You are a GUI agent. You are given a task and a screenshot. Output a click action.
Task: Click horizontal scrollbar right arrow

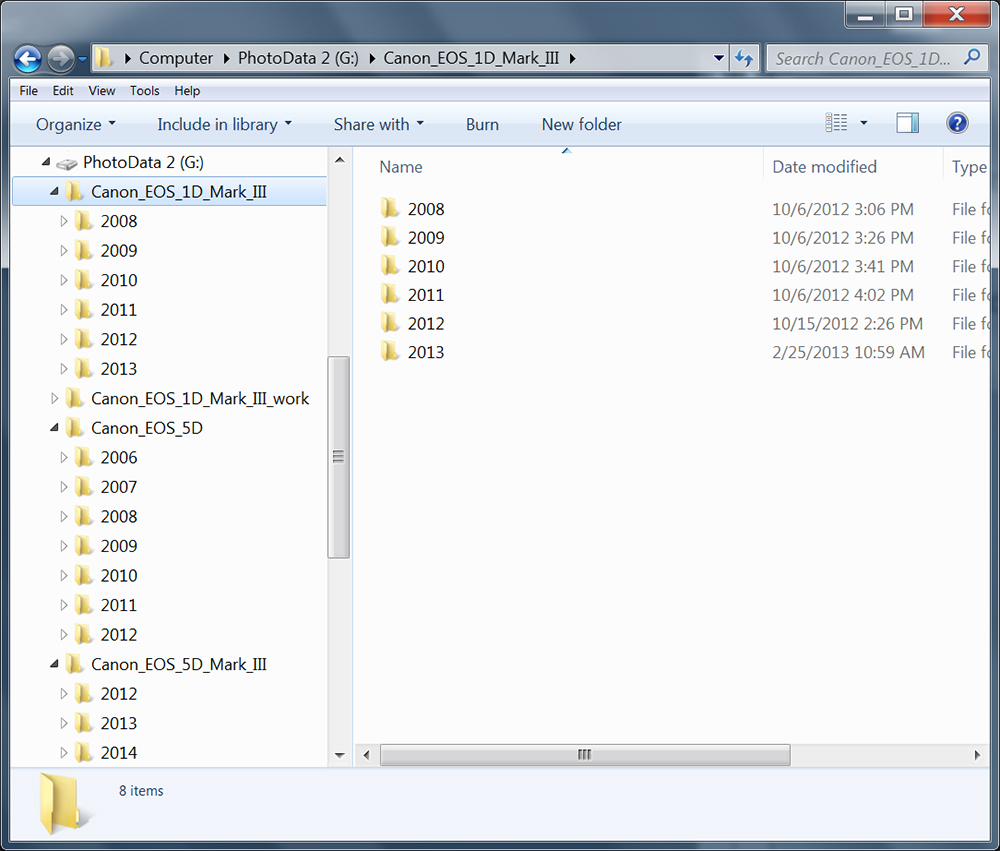click(x=978, y=755)
